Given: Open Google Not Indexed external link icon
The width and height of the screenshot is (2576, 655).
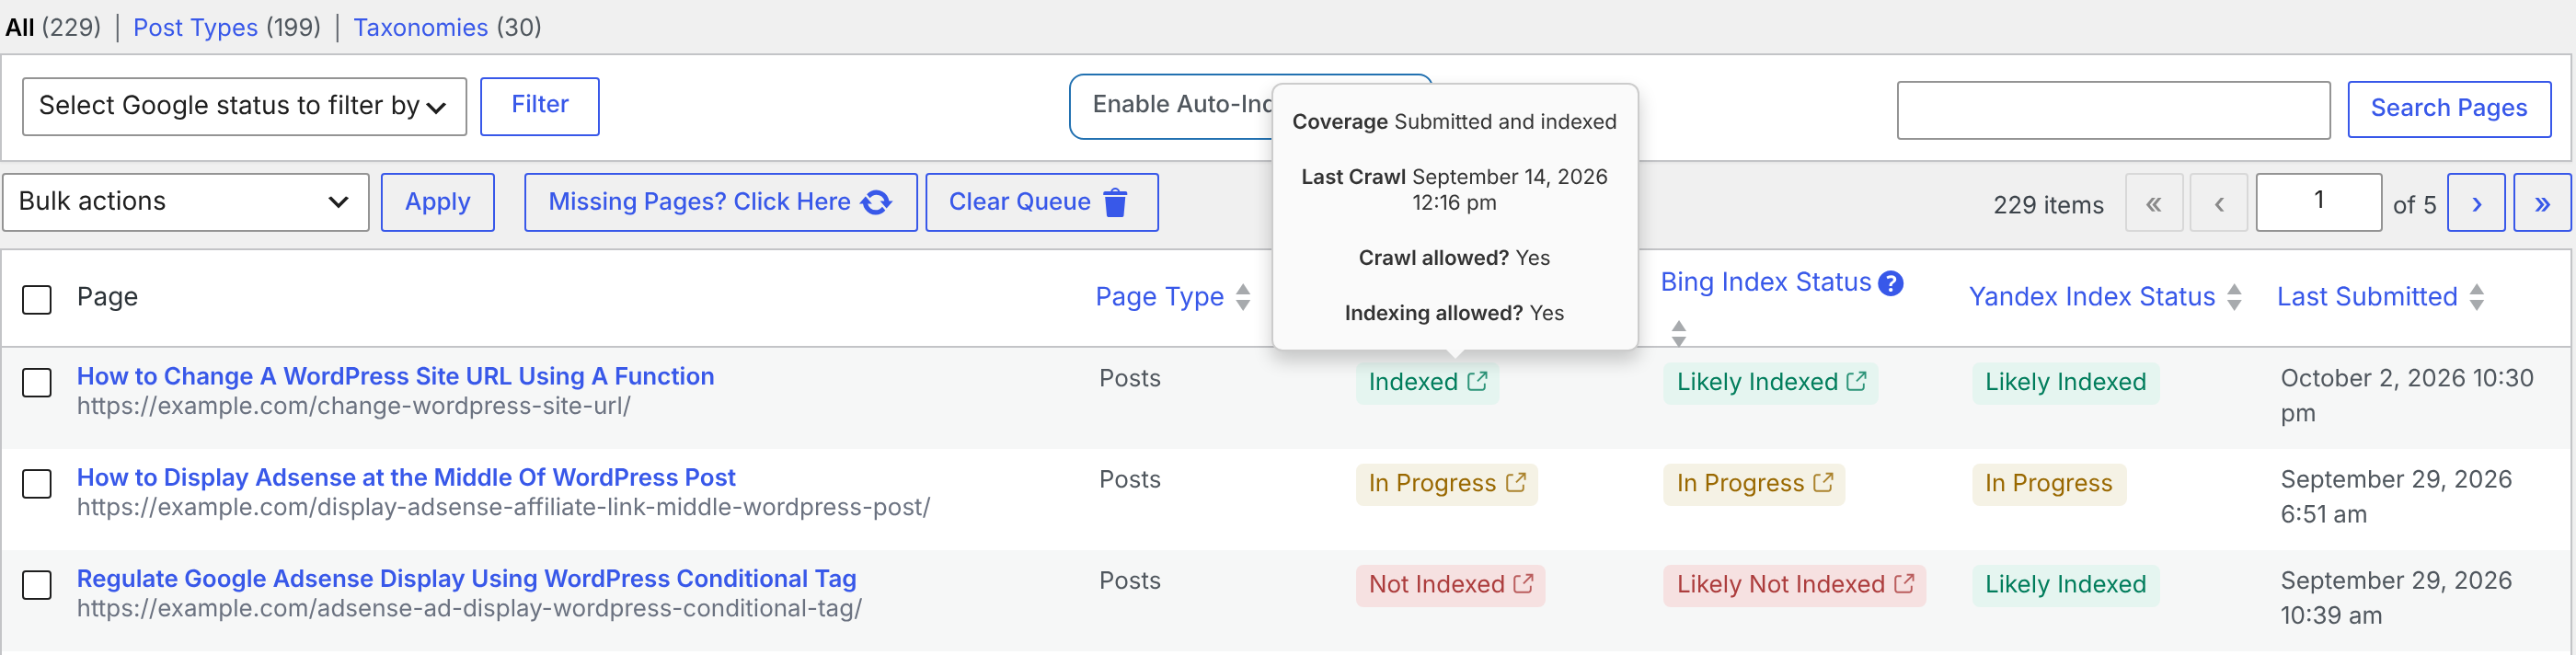Looking at the screenshot, I should click(1523, 583).
